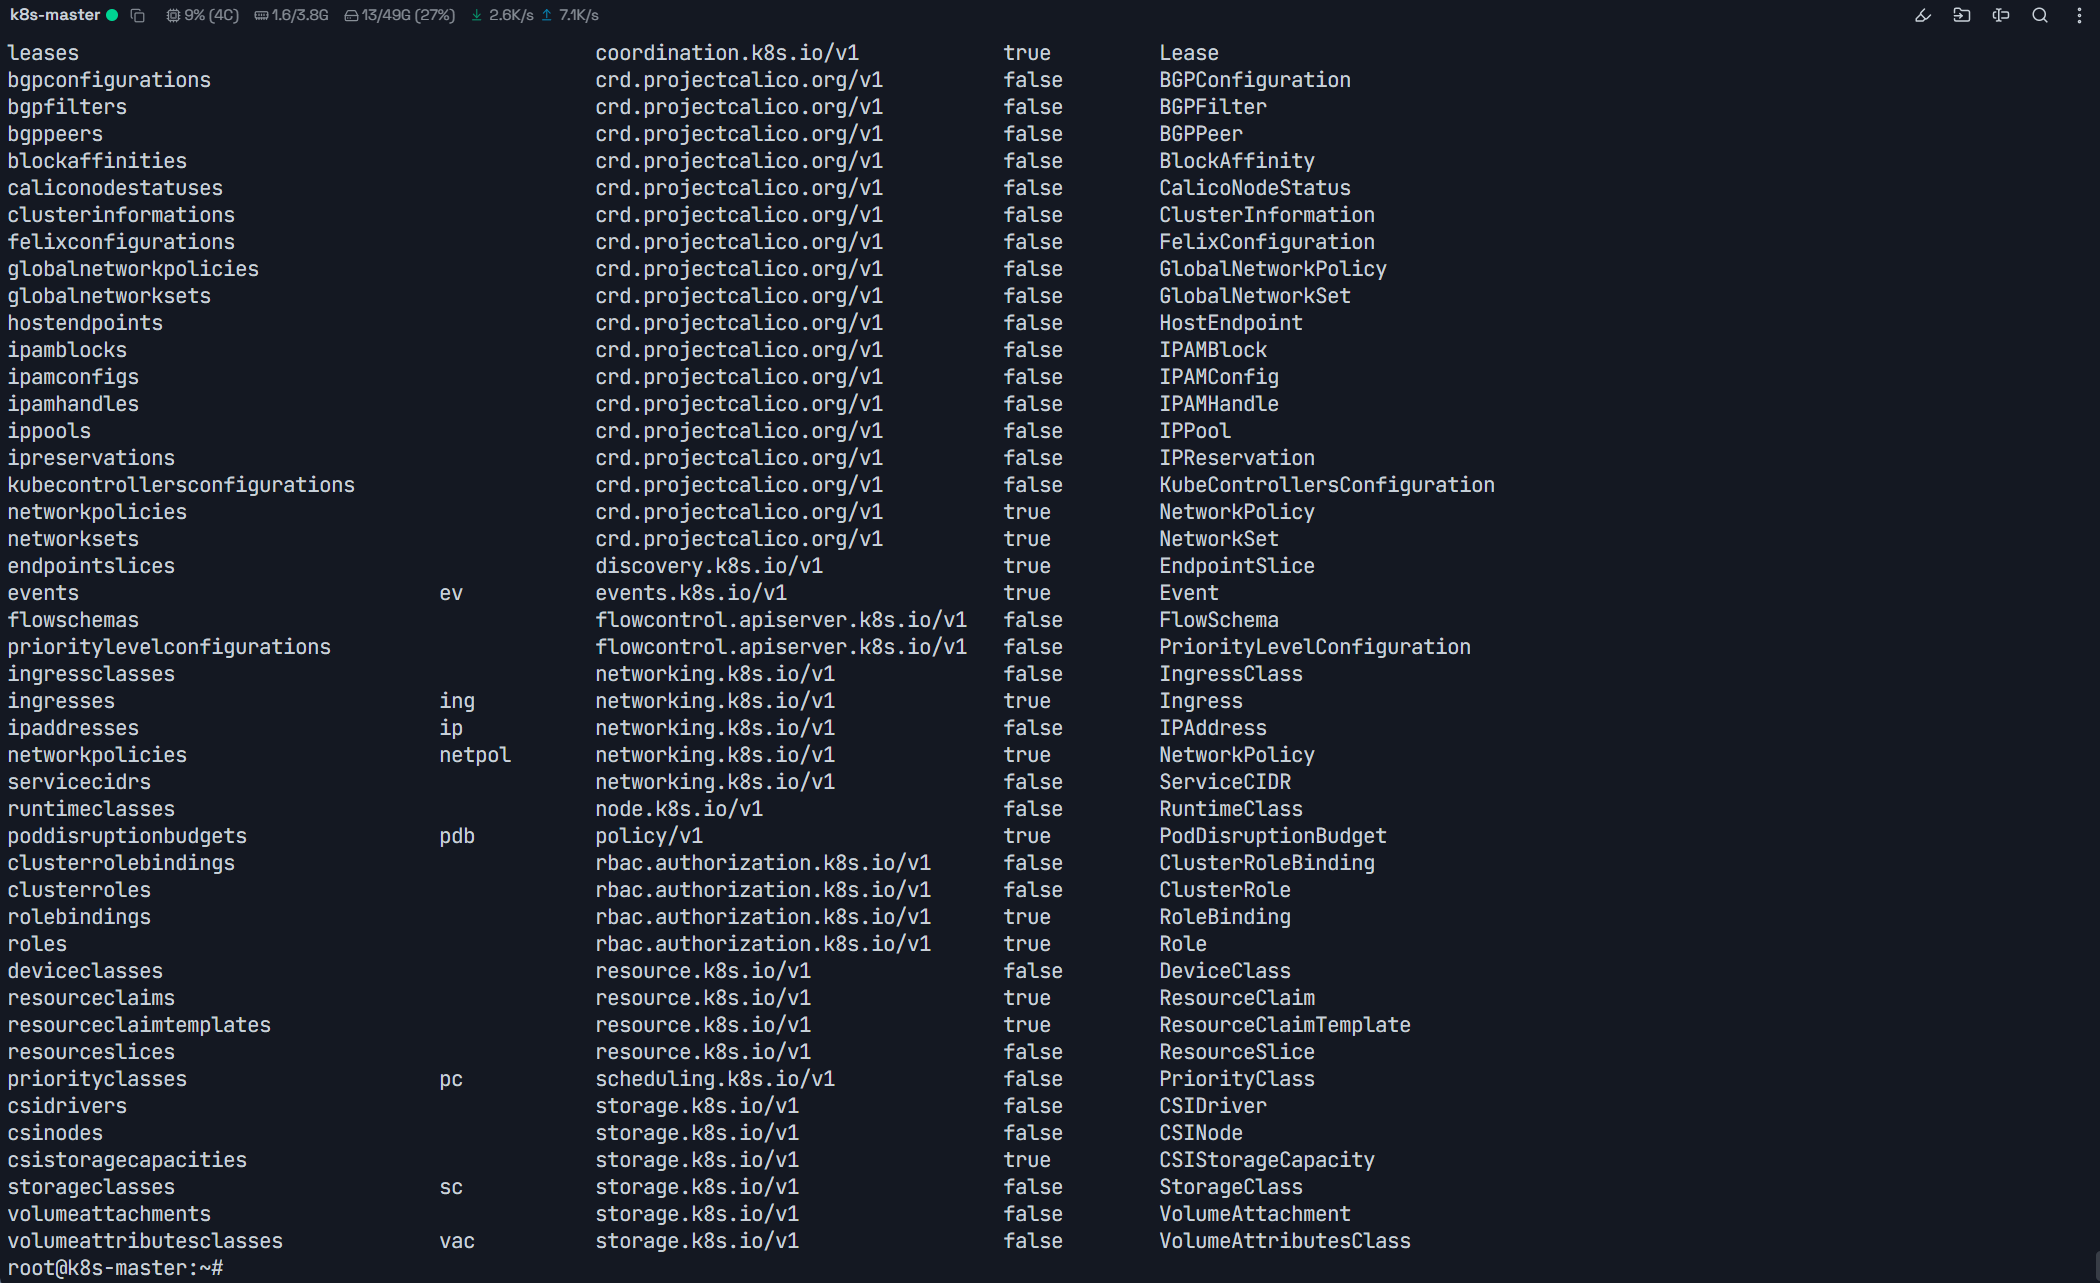Click the 'IPAMHandle' kind
This screenshot has width=2100, height=1283.
click(1219, 404)
